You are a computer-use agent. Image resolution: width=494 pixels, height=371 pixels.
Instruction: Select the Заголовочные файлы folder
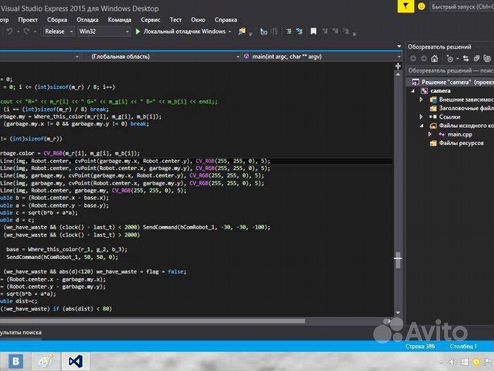pyautogui.click(x=466, y=108)
